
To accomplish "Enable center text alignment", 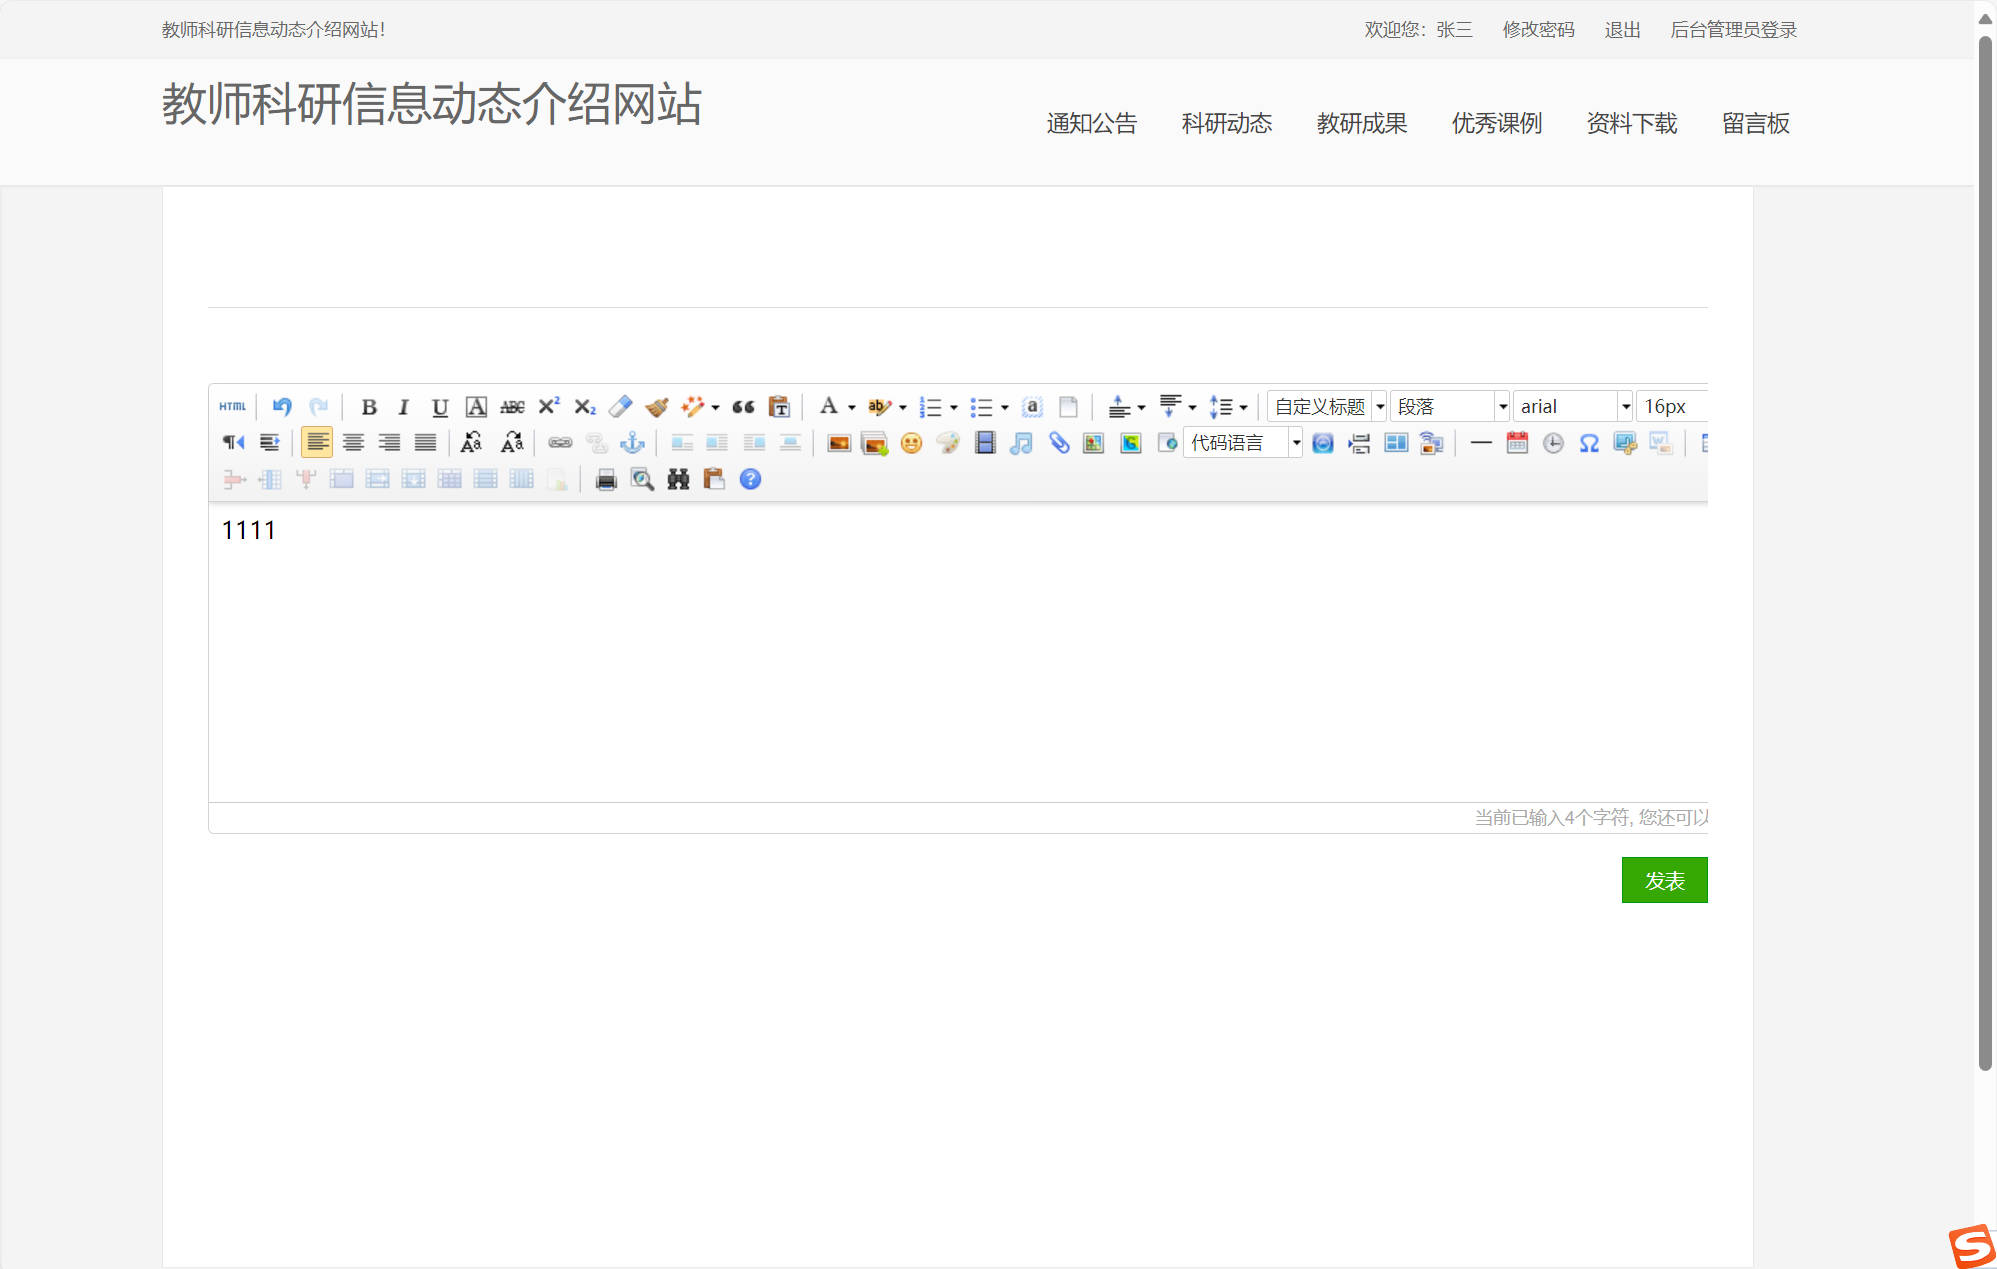I will [x=353, y=443].
